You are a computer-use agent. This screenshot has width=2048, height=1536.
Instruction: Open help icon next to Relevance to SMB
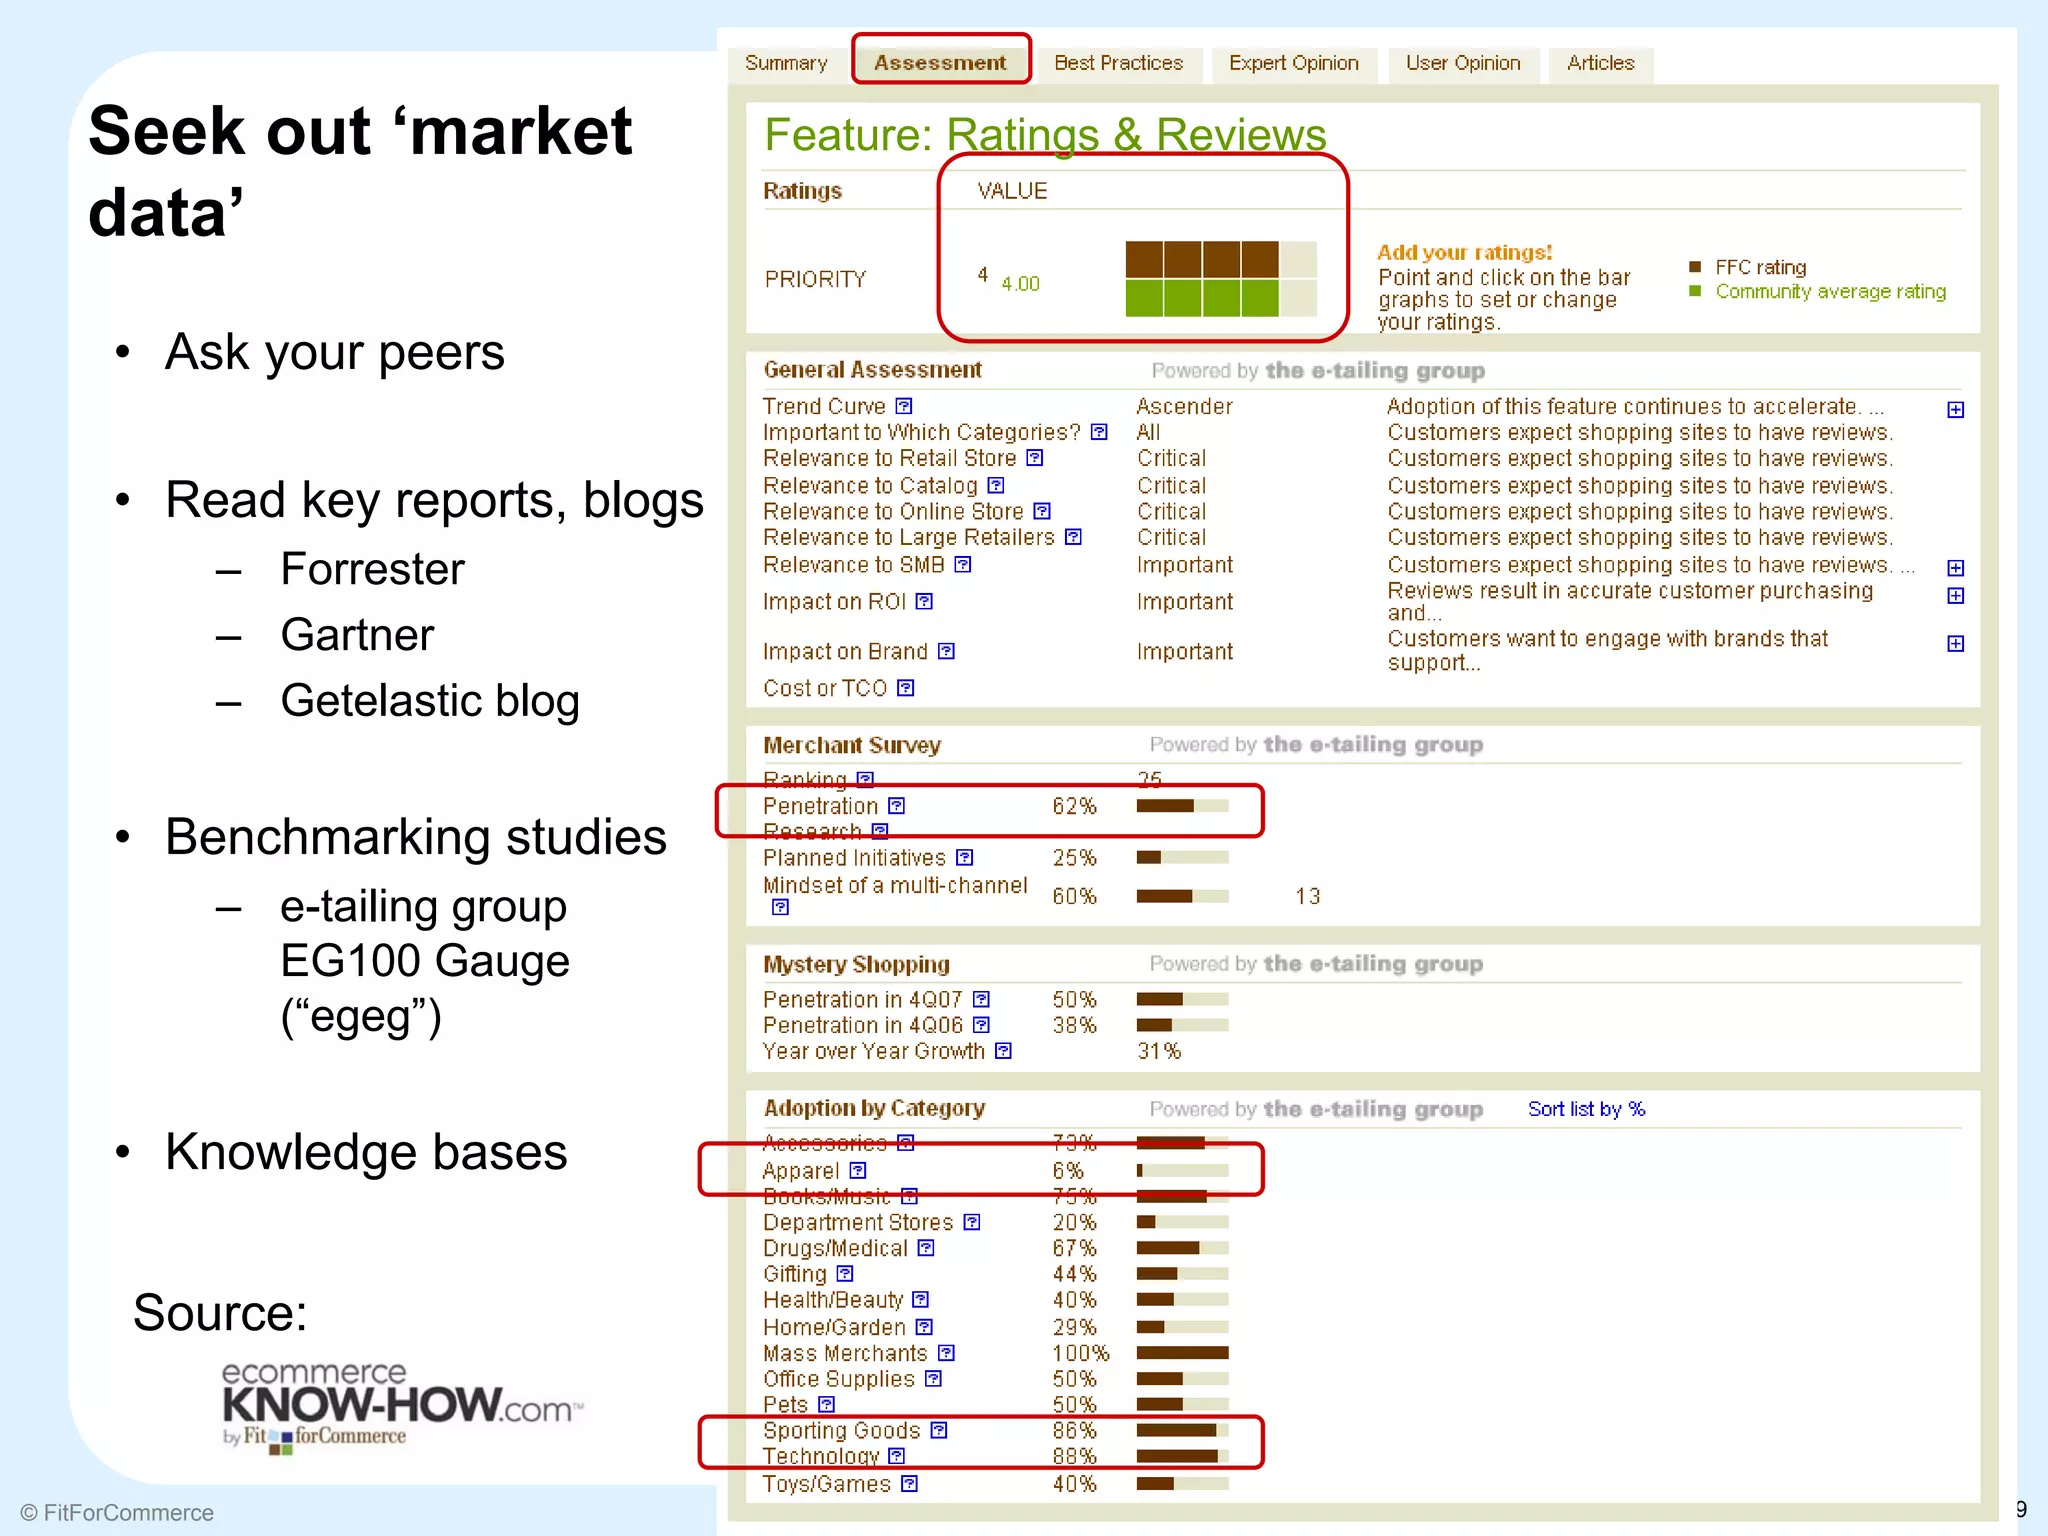click(x=963, y=564)
